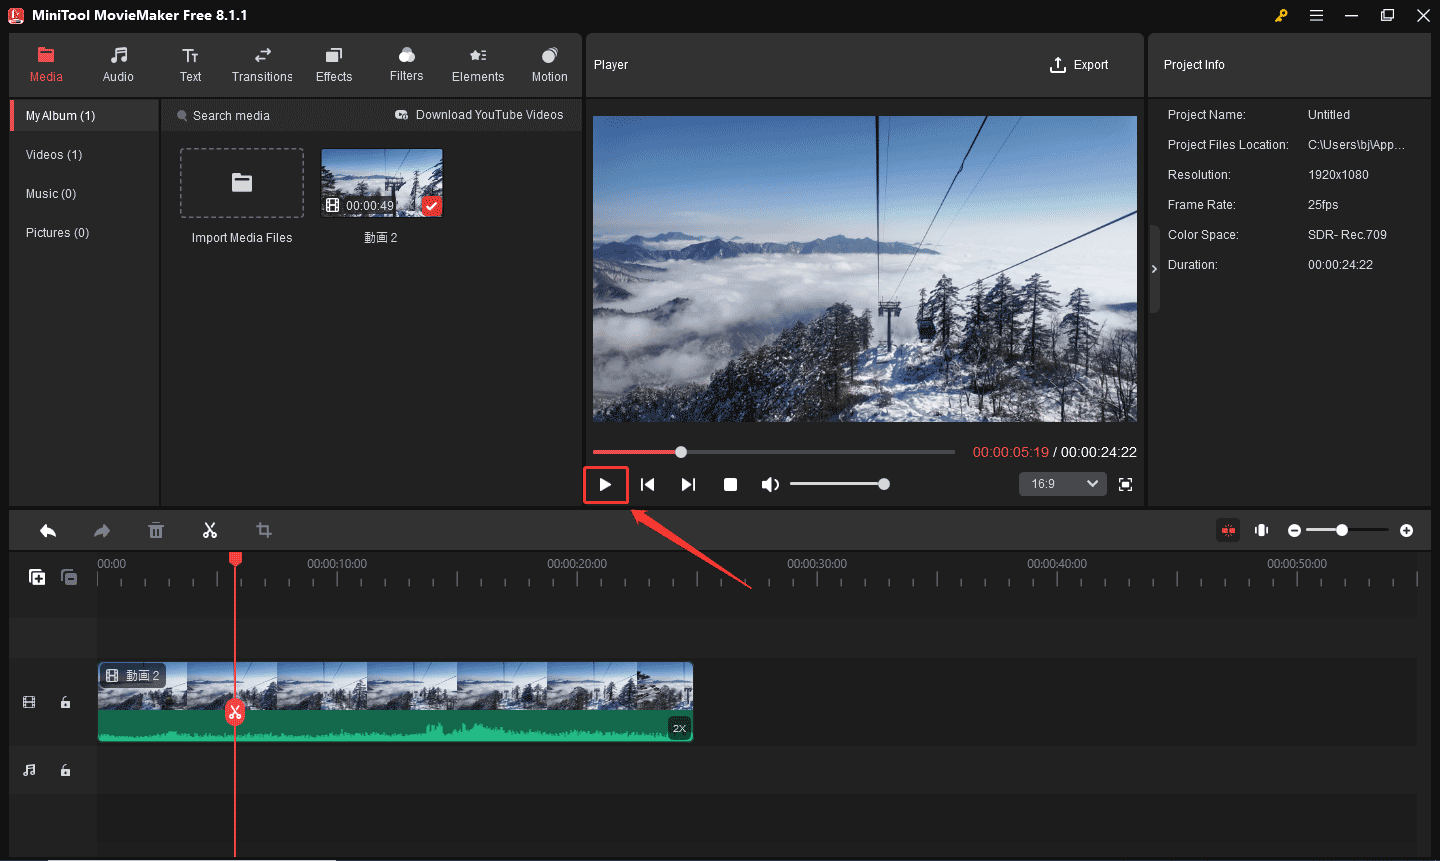
Task: Adjust the player volume slider
Action: coord(838,484)
